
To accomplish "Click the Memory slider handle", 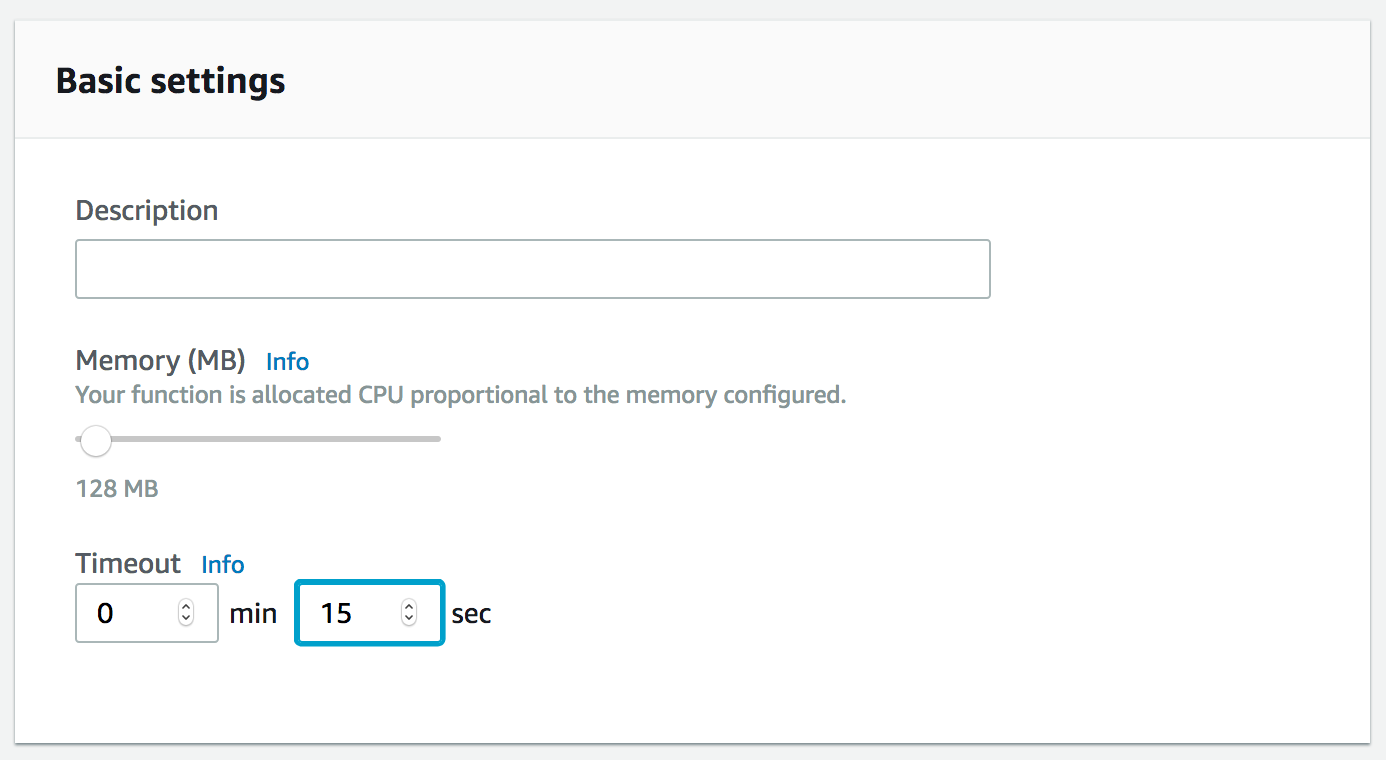I will (96, 440).
